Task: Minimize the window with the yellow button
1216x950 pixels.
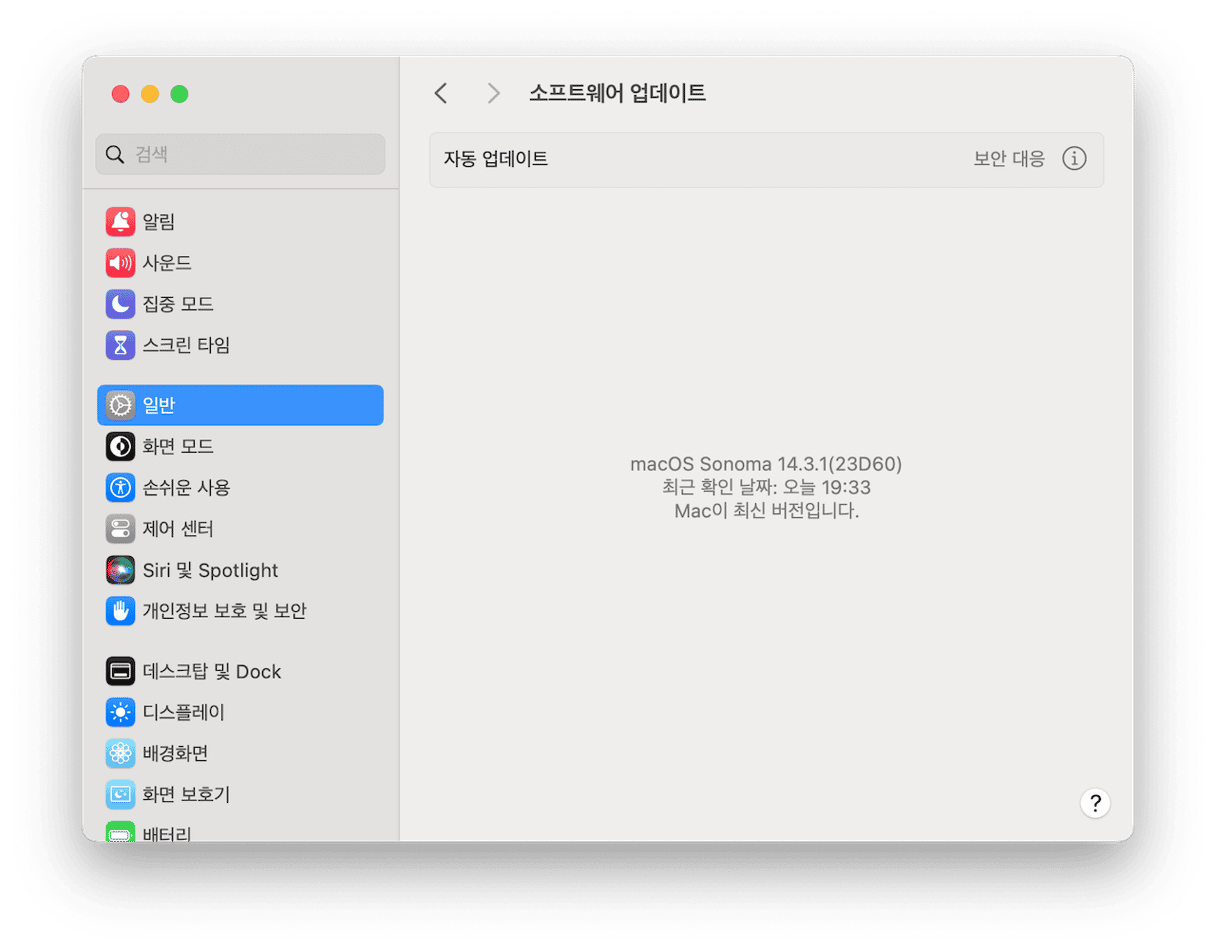Action: coord(150,94)
